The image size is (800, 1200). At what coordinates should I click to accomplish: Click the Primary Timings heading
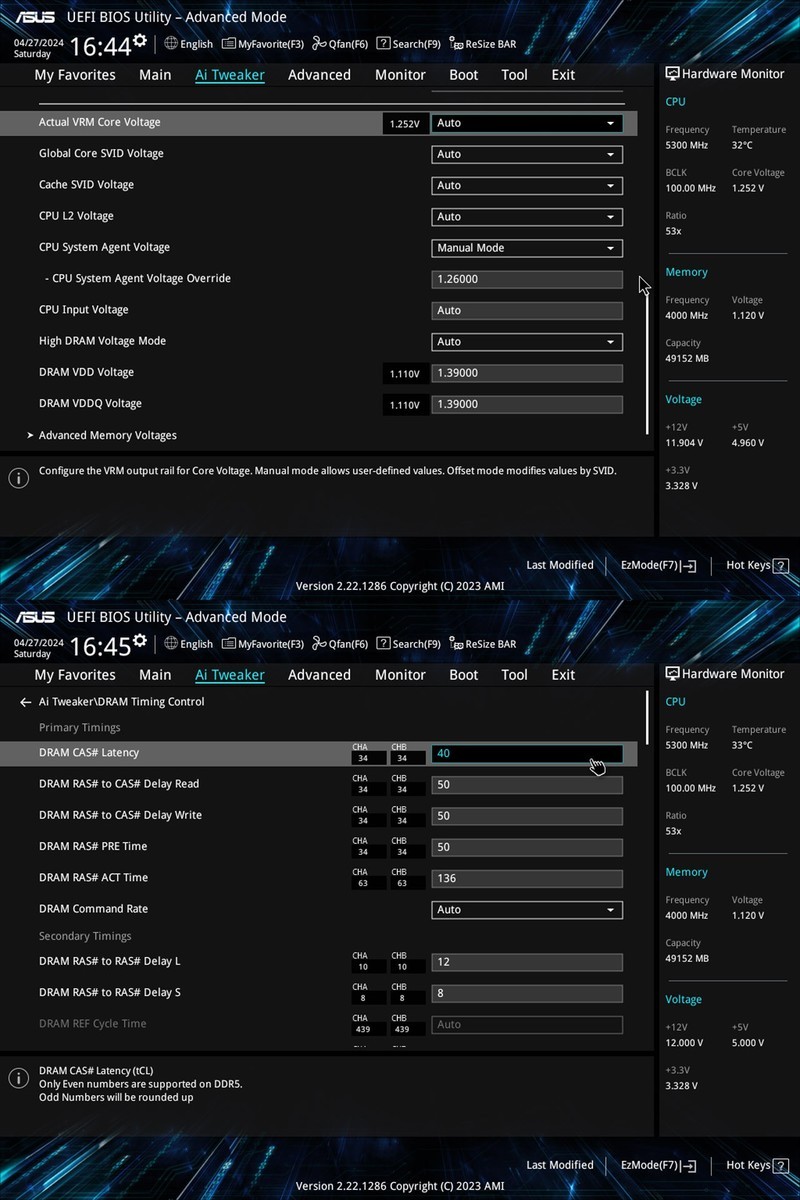(x=79, y=728)
